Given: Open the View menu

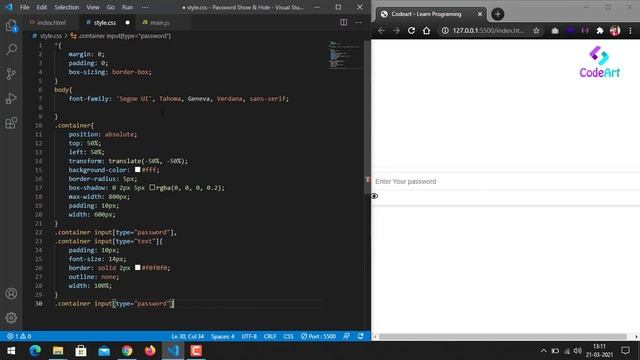Looking at the screenshot, I should (93, 7).
